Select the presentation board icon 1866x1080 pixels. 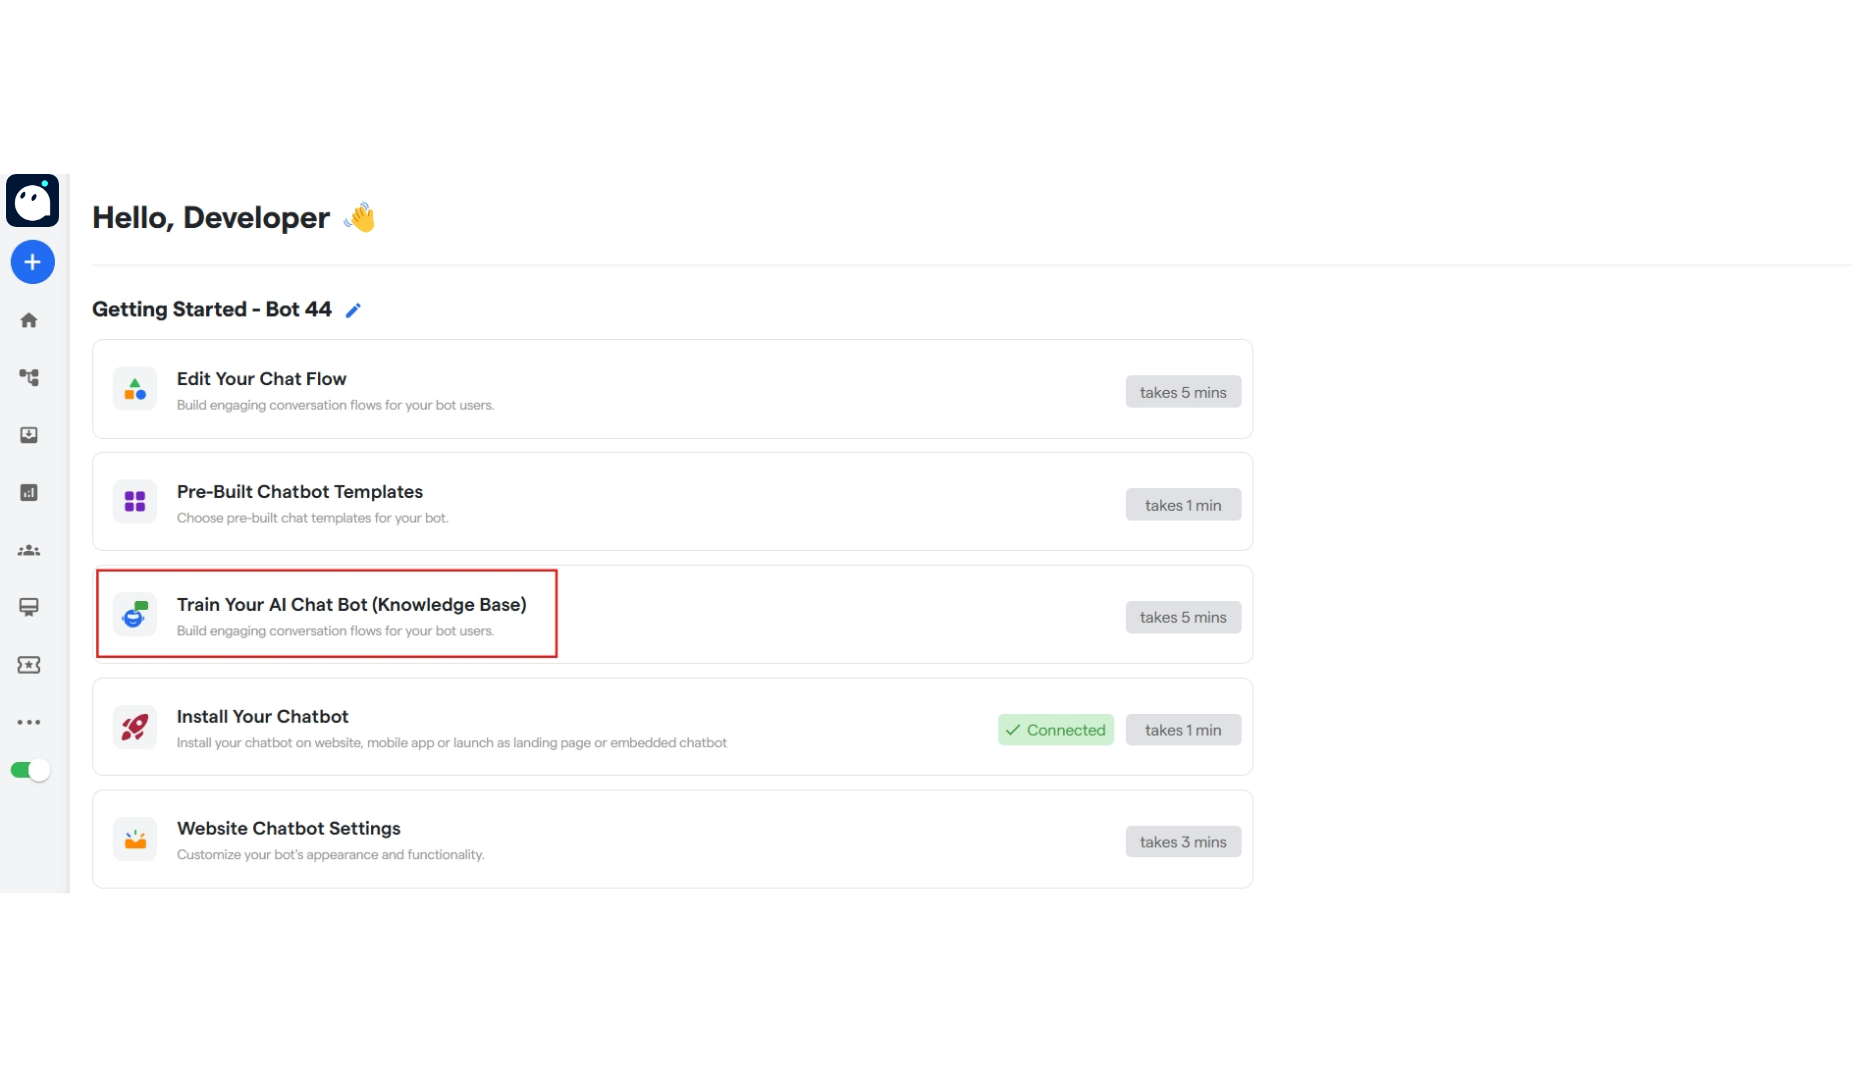(29, 607)
